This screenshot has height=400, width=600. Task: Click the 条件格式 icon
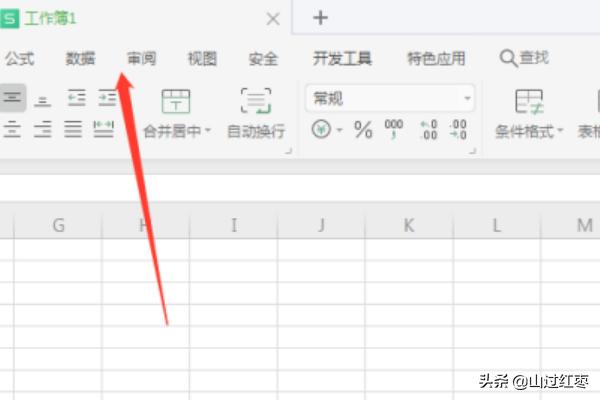[x=529, y=101]
